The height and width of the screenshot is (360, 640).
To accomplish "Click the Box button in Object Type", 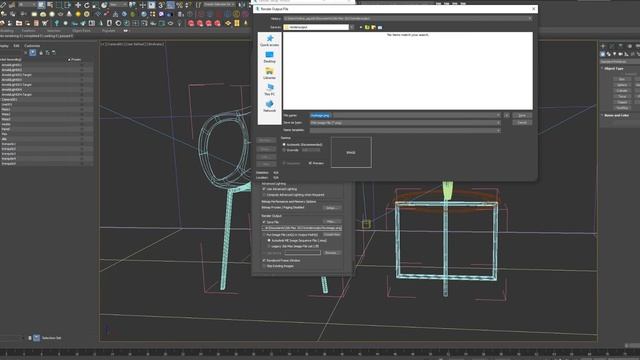I will pyautogui.click(x=622, y=79).
